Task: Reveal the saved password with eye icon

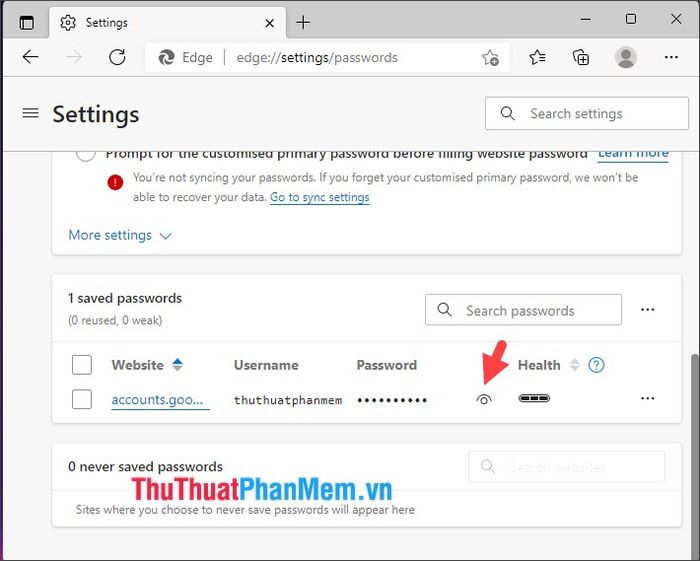Action: [483, 399]
